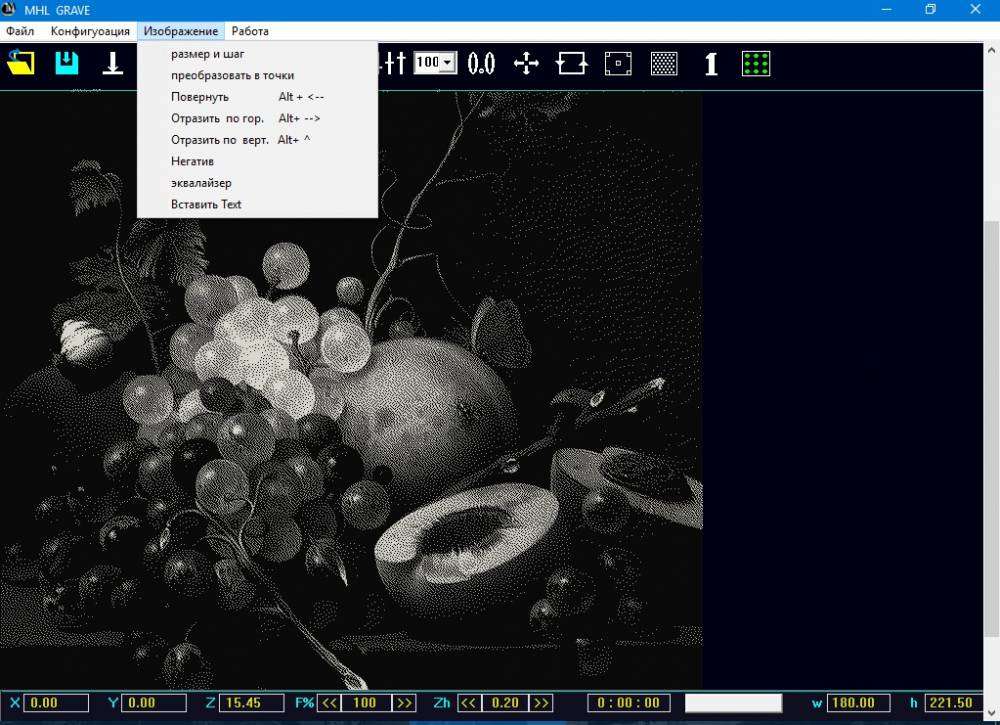The width and height of the screenshot is (1000, 725).
Task: Click the open file folder icon
Action: [21, 63]
